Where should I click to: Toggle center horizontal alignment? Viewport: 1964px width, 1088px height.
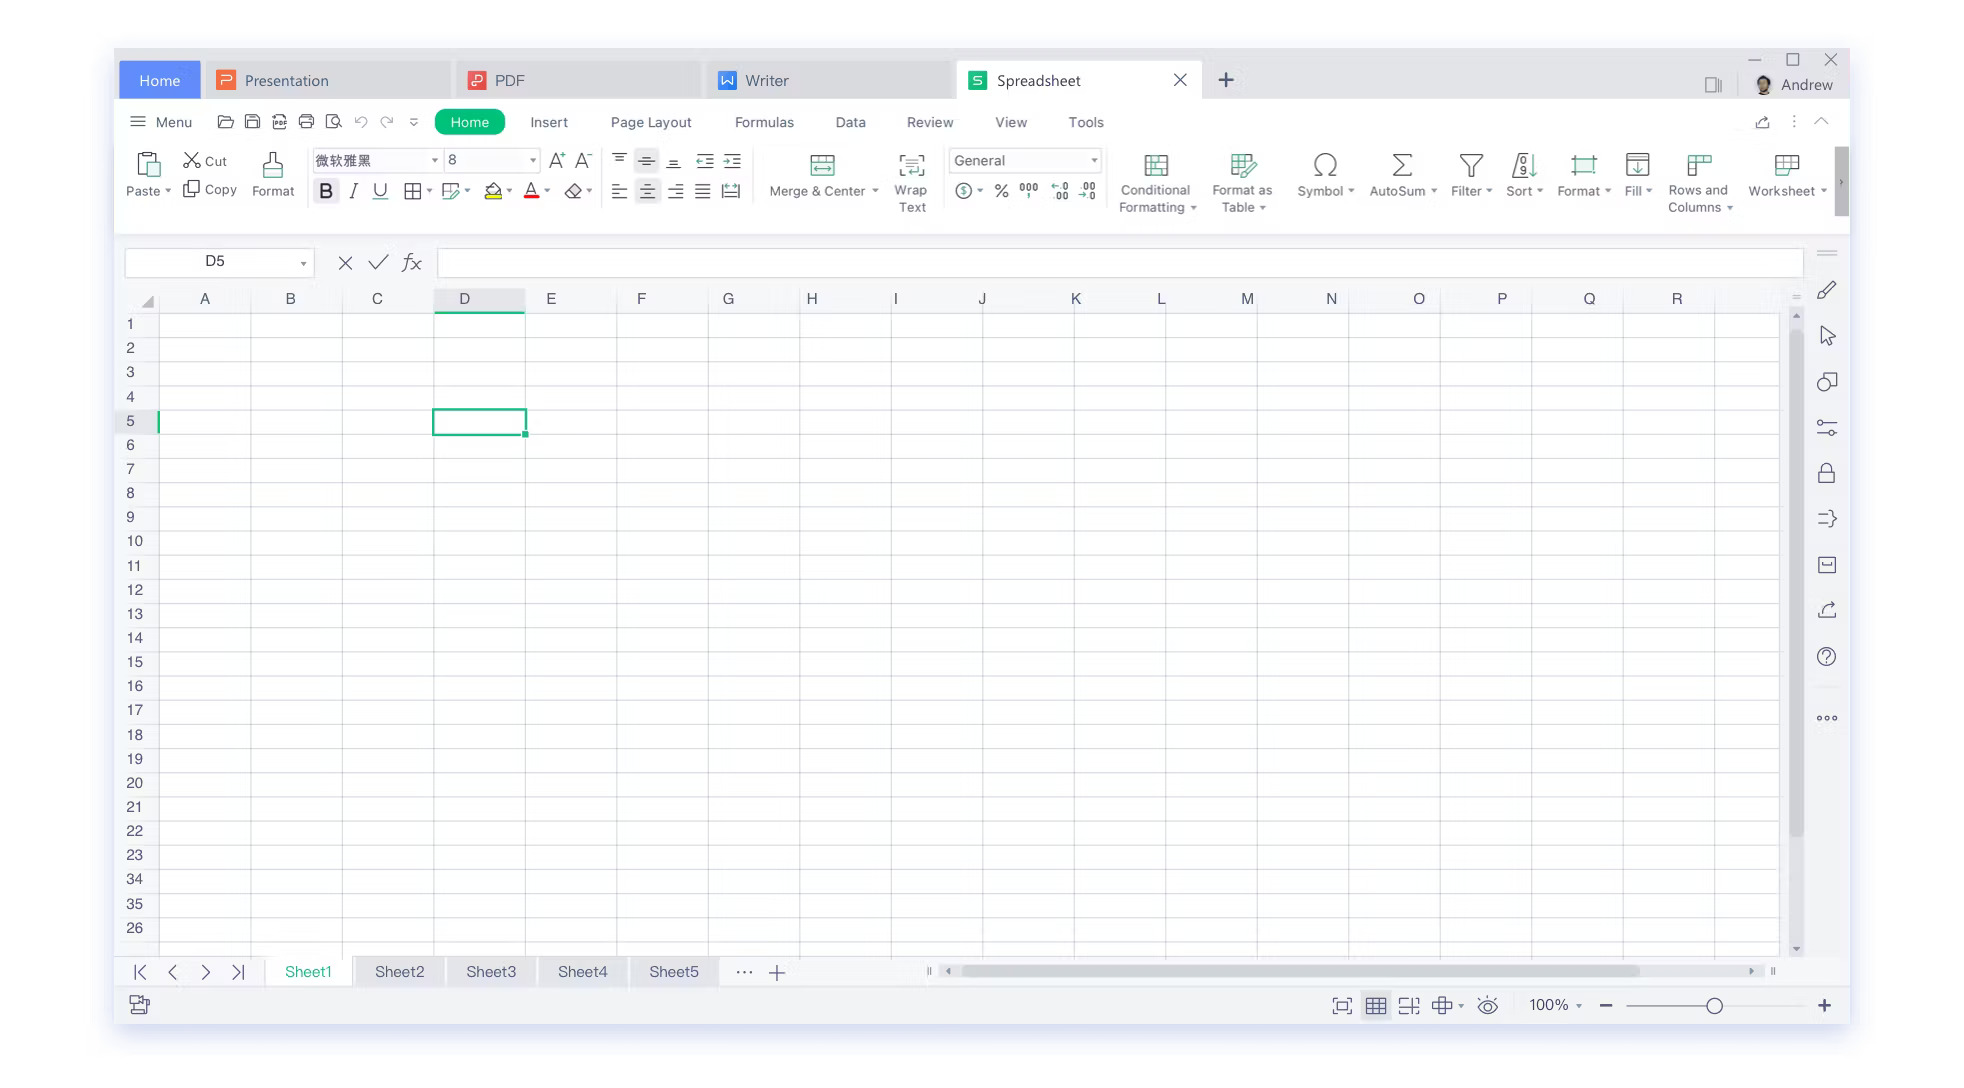pyautogui.click(x=647, y=191)
